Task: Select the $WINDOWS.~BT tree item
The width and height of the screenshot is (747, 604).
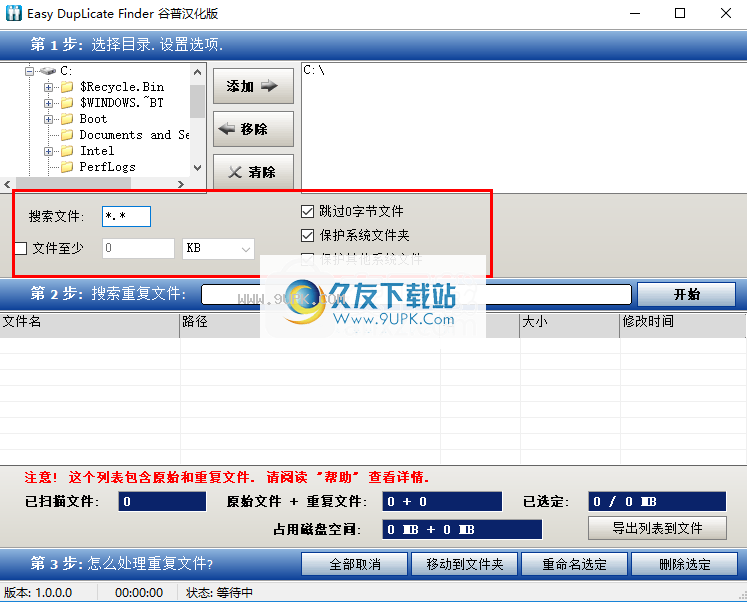Action: click(122, 103)
